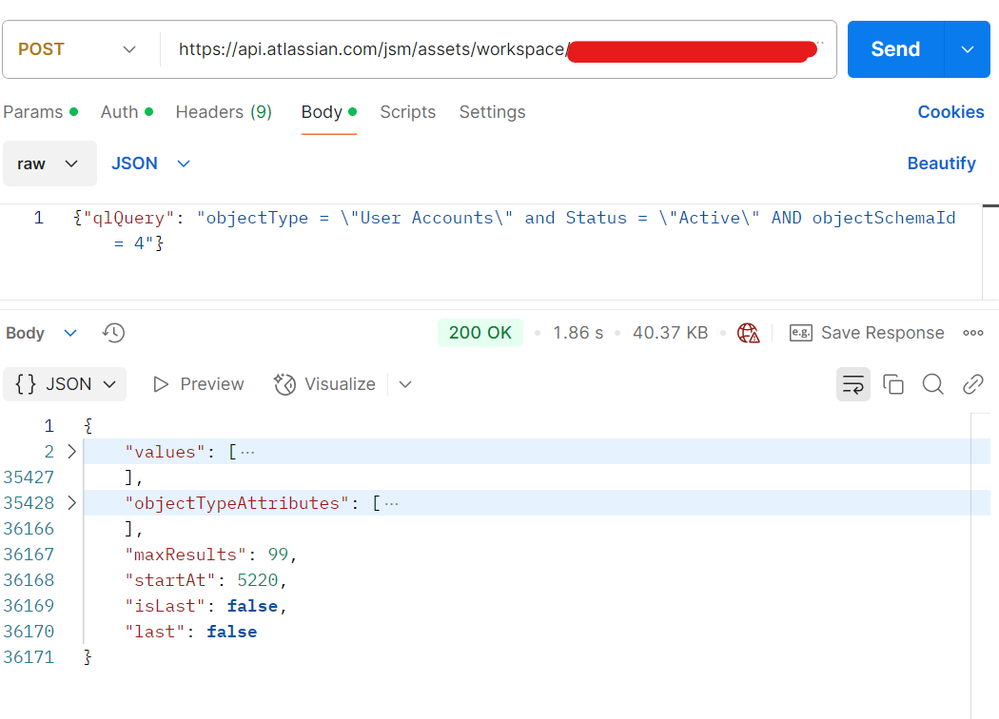Click the Preview play icon

(161, 384)
